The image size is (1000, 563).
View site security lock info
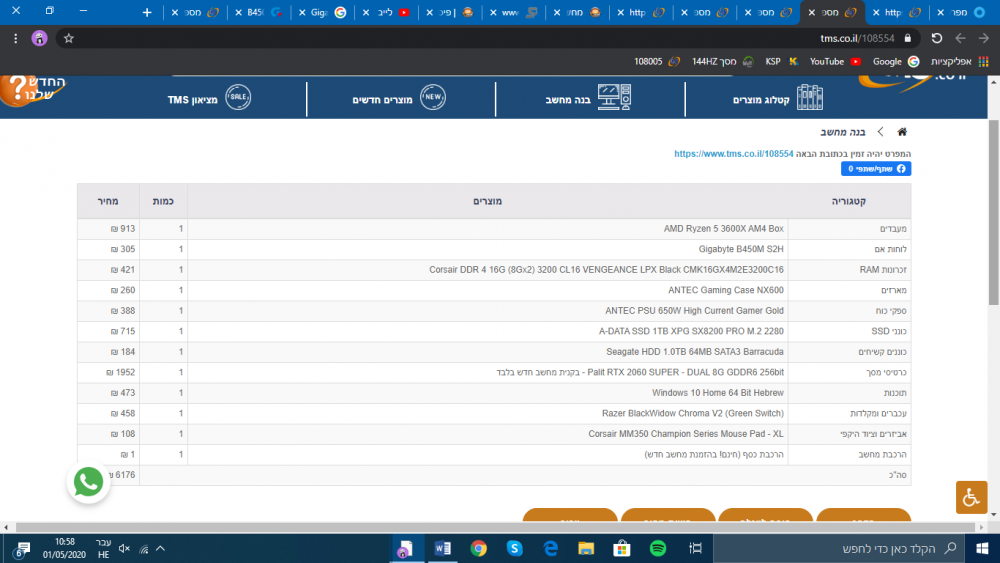[x=908, y=38]
